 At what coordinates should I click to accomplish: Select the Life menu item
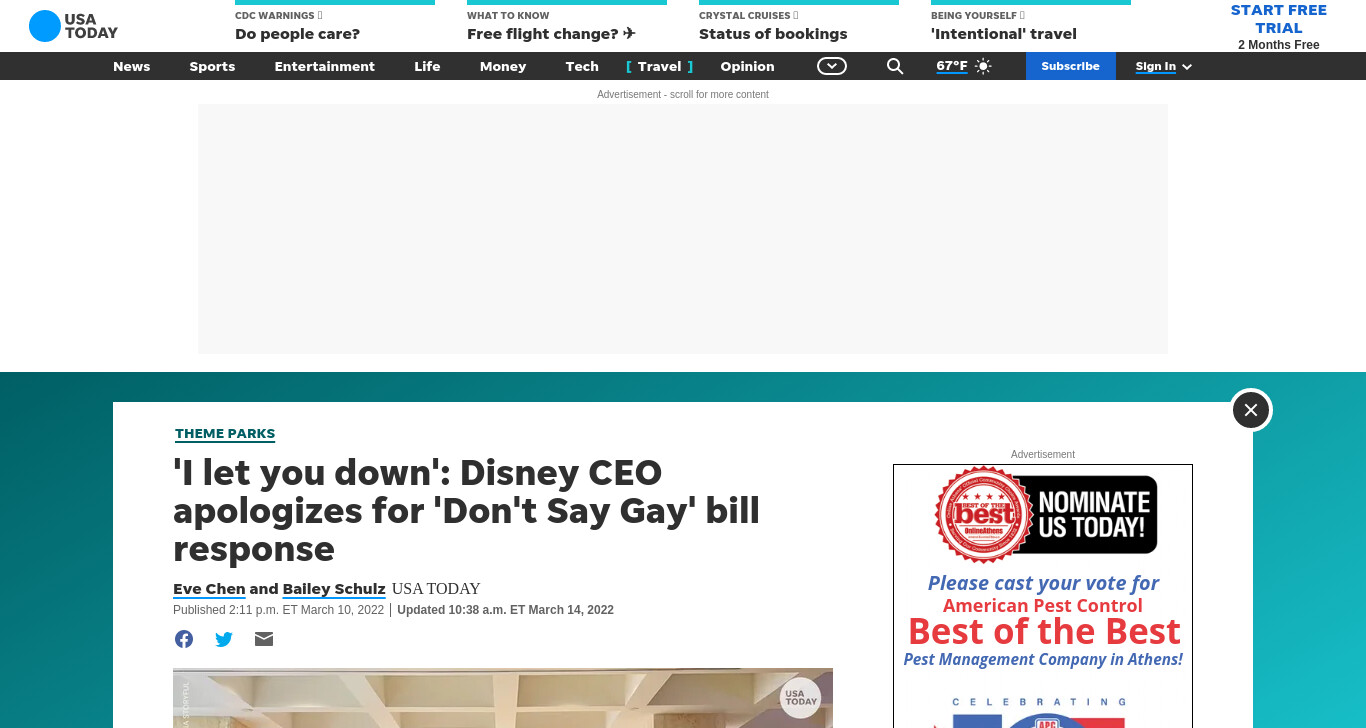pyautogui.click(x=427, y=66)
